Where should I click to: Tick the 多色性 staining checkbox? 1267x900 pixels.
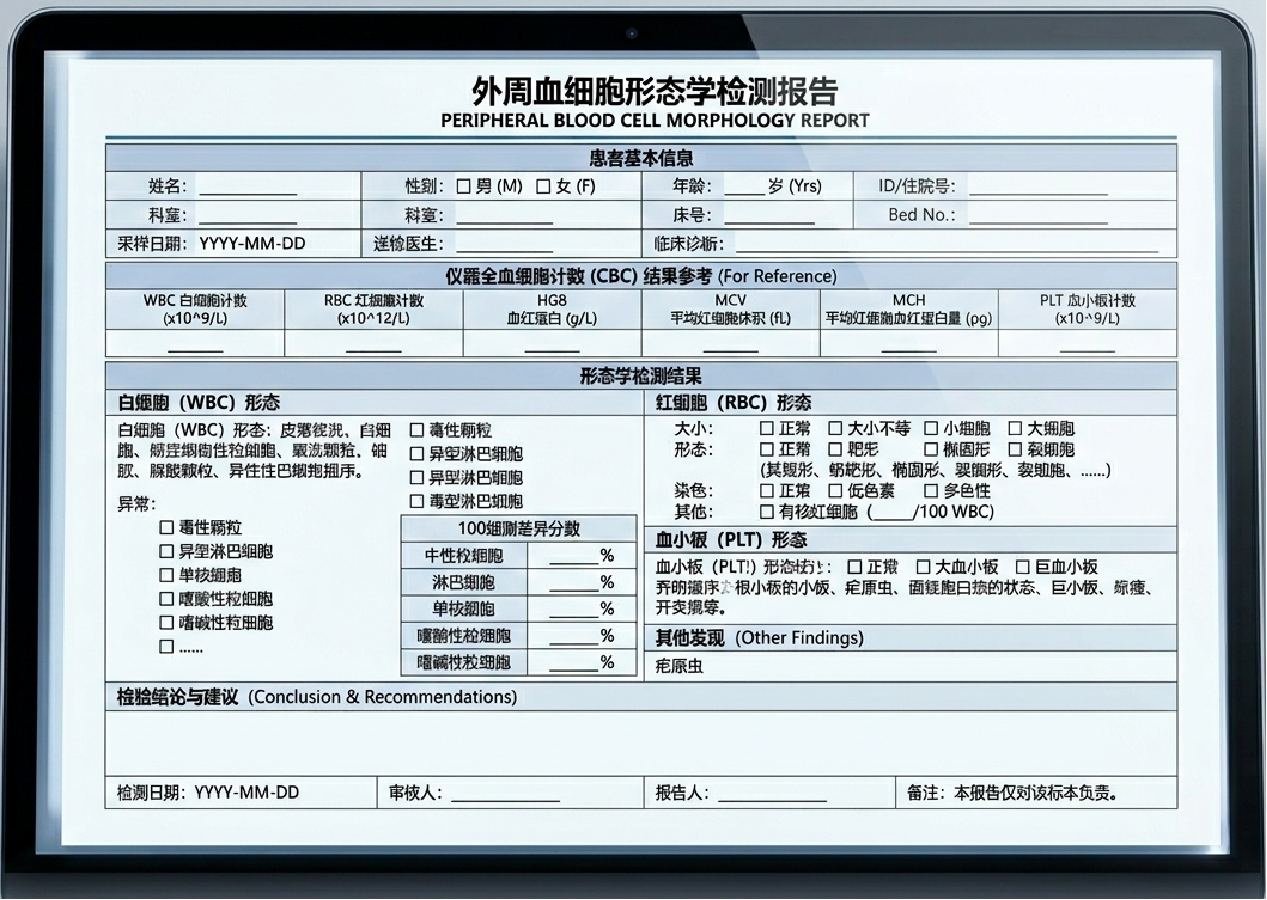click(931, 490)
